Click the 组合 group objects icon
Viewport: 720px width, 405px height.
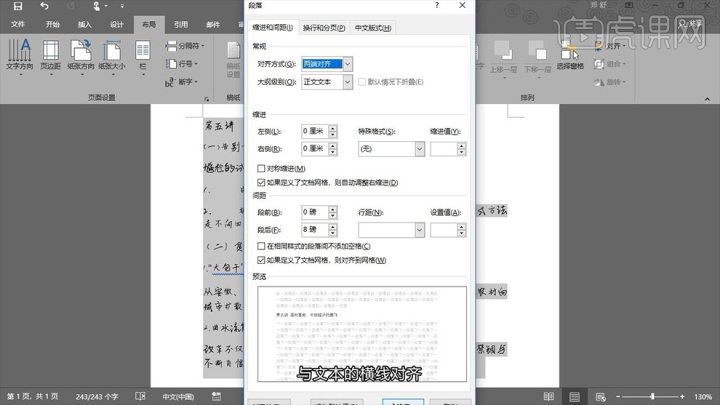click(x=610, y=64)
